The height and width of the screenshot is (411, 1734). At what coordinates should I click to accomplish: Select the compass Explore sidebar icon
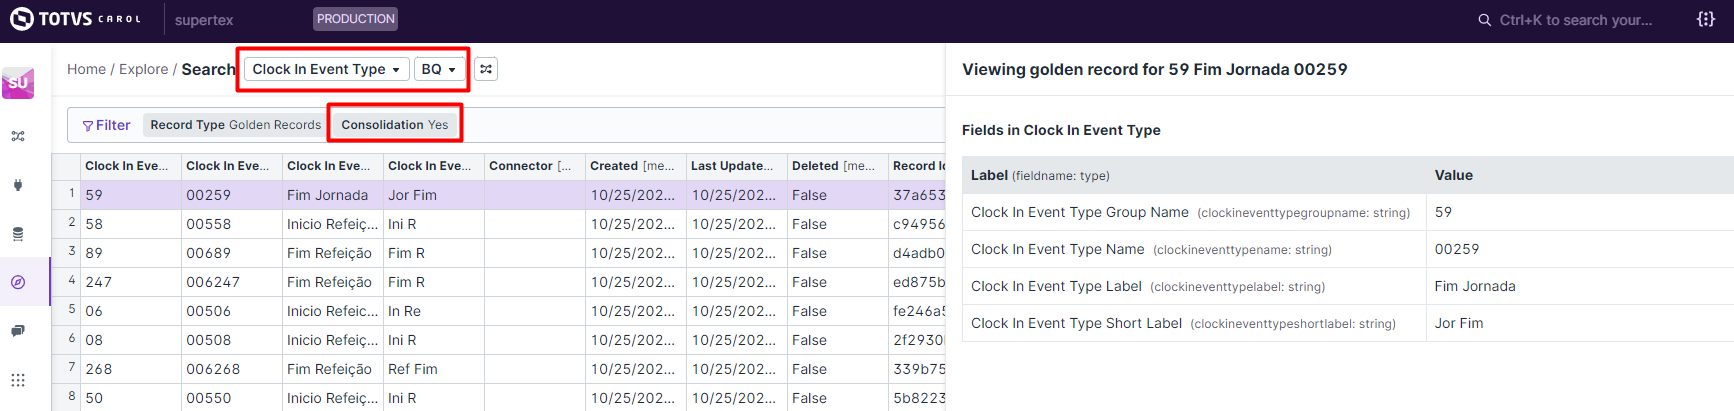tap(18, 283)
